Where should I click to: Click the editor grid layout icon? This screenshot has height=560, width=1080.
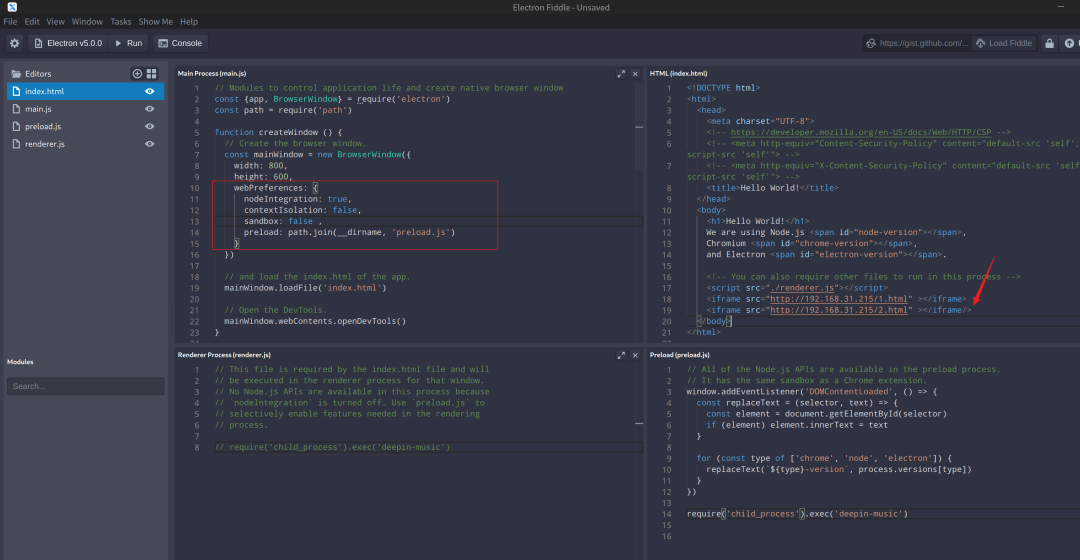[152, 74]
